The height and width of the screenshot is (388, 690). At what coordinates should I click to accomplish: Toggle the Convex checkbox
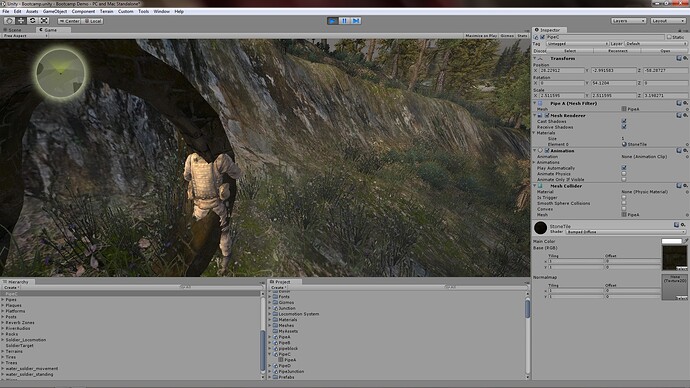[624, 209]
